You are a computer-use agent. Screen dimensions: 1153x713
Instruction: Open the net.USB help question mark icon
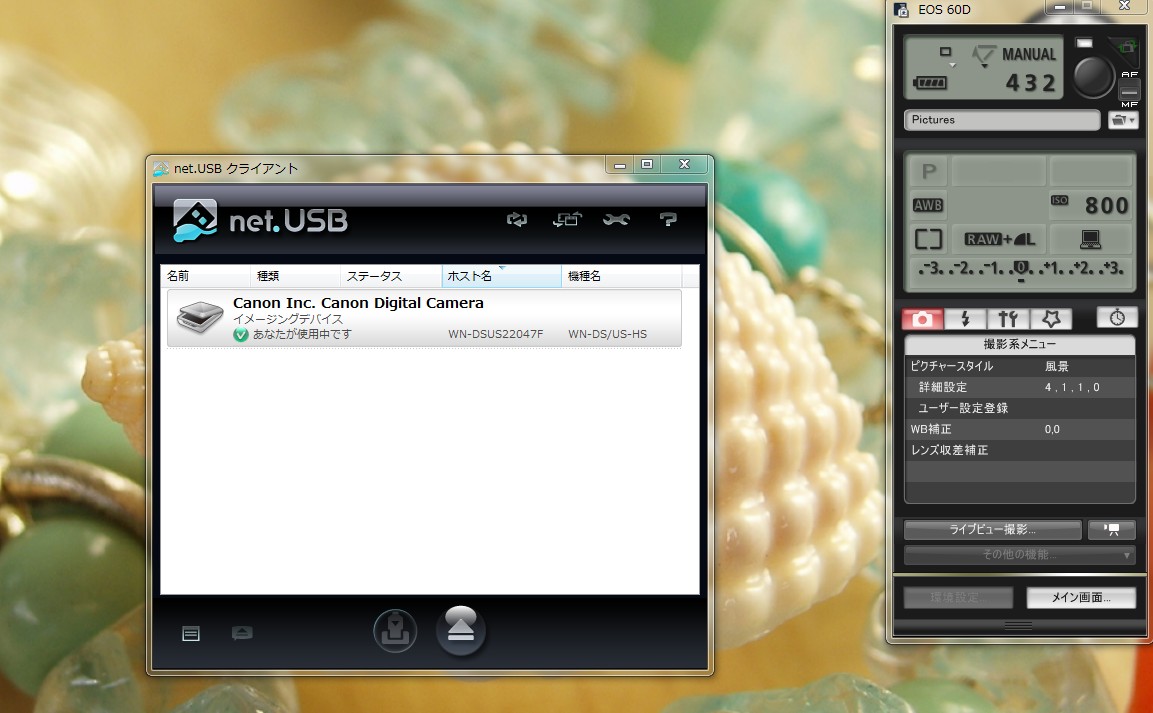(x=668, y=219)
